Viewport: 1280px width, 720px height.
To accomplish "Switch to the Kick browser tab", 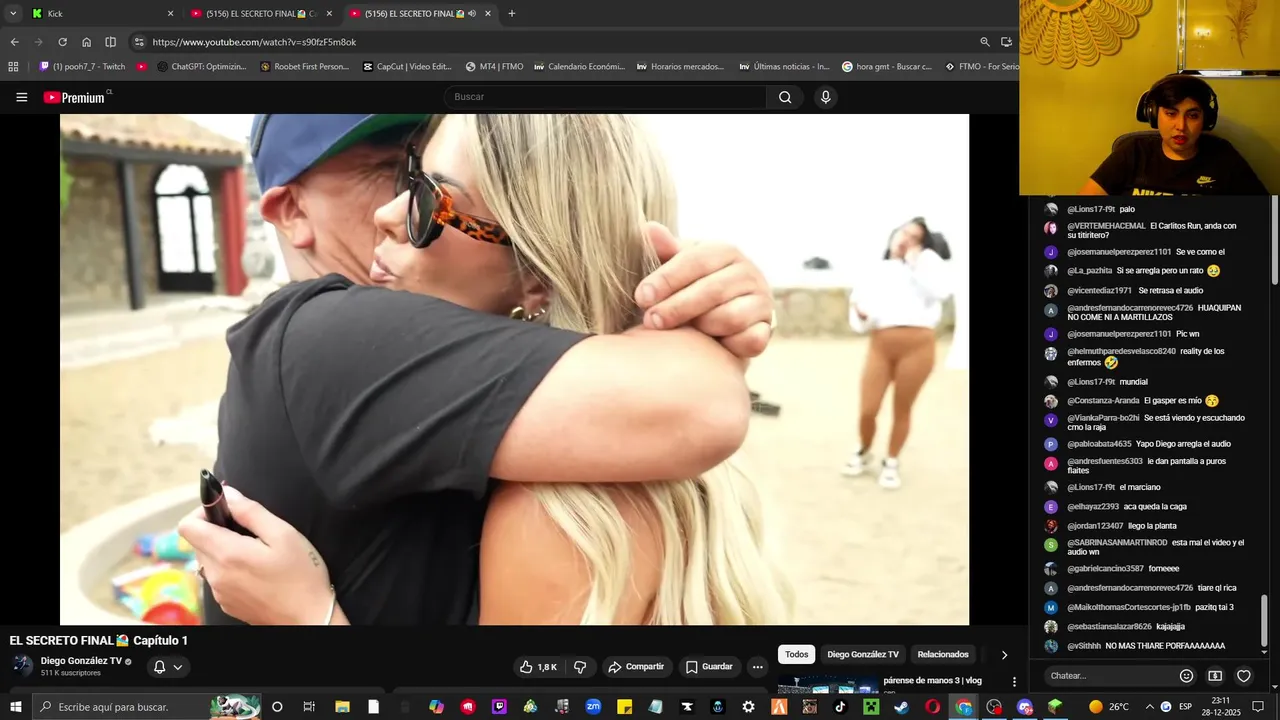I will tap(101, 14).
